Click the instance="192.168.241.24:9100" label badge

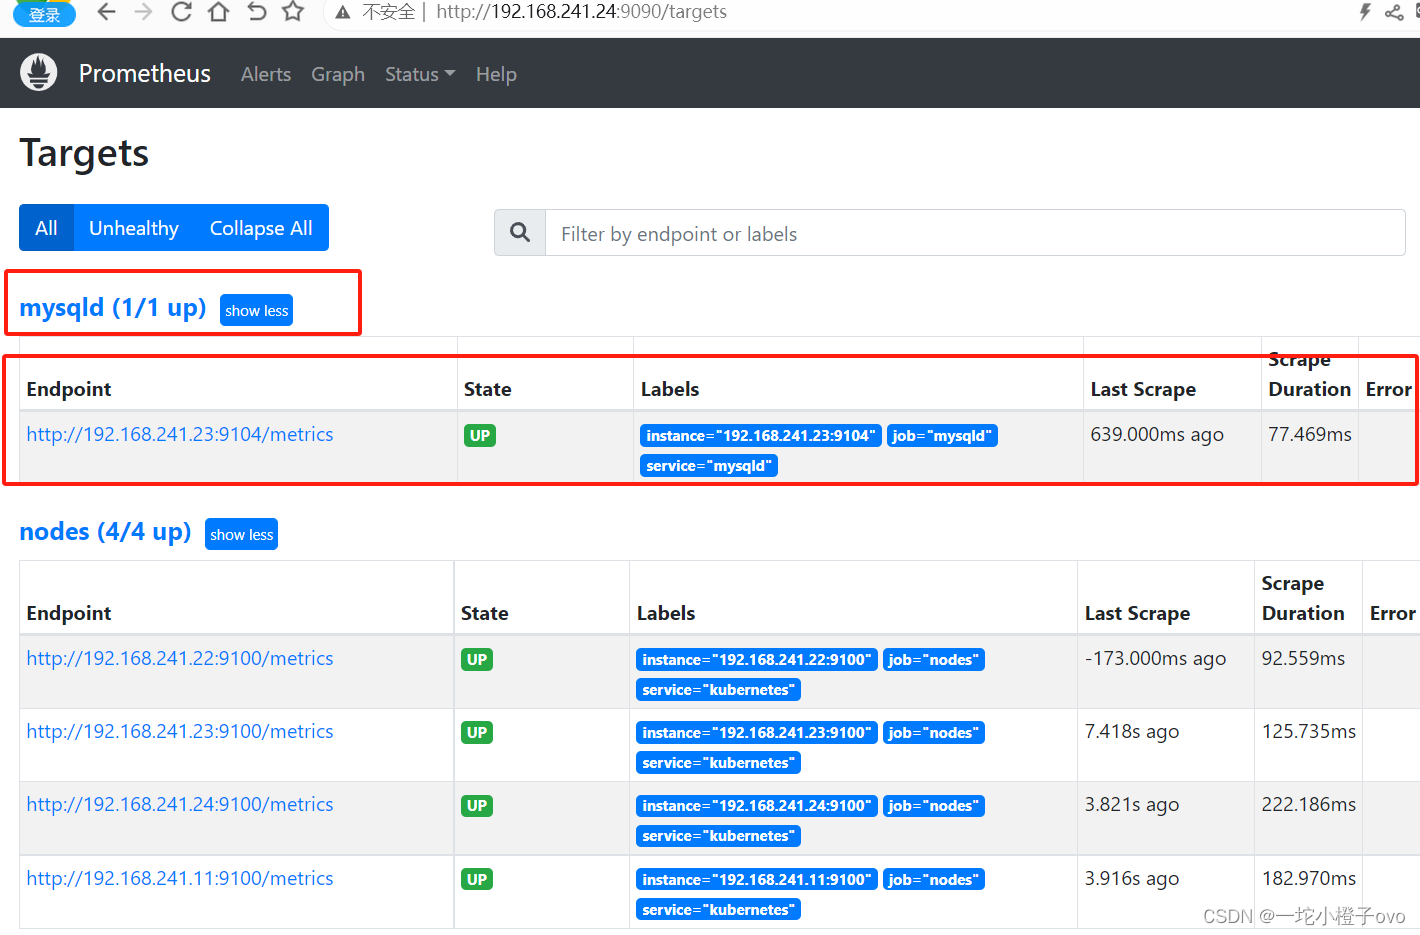click(757, 805)
